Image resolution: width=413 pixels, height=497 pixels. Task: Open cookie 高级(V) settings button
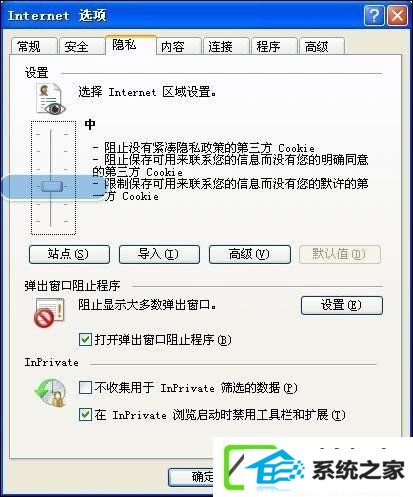(250, 254)
